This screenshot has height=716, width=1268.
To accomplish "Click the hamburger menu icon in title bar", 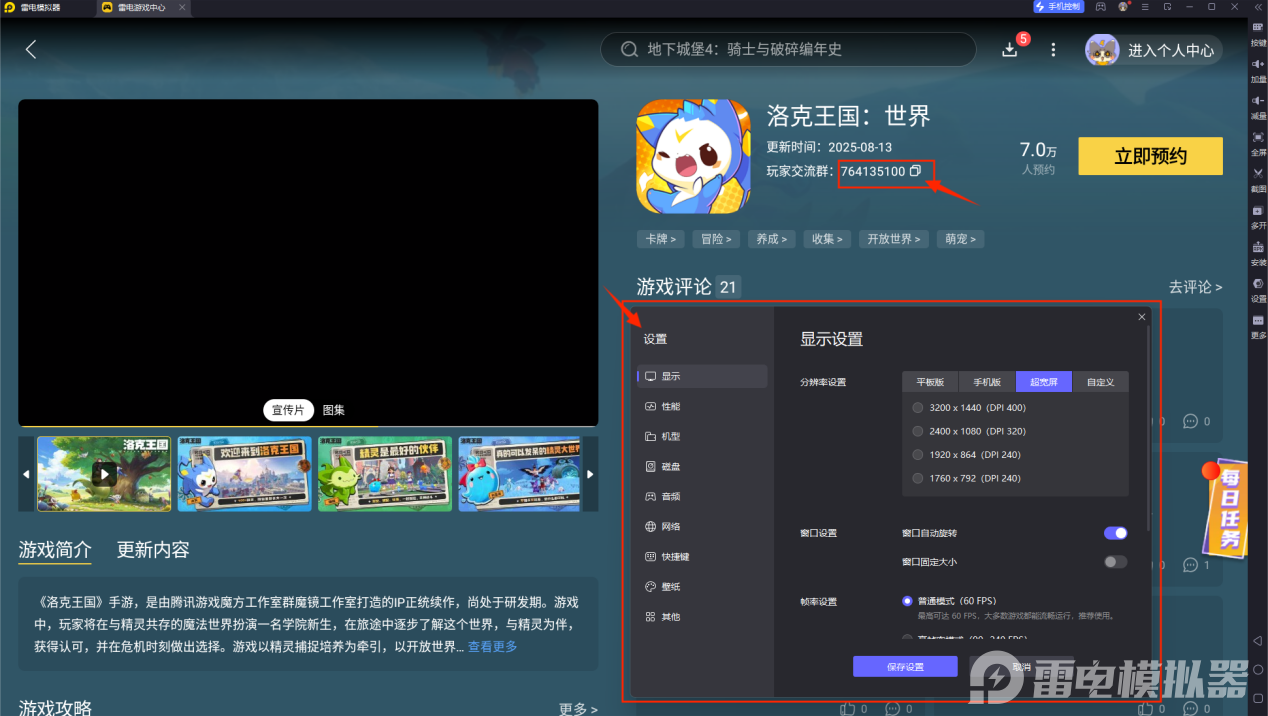I will [1145, 6].
